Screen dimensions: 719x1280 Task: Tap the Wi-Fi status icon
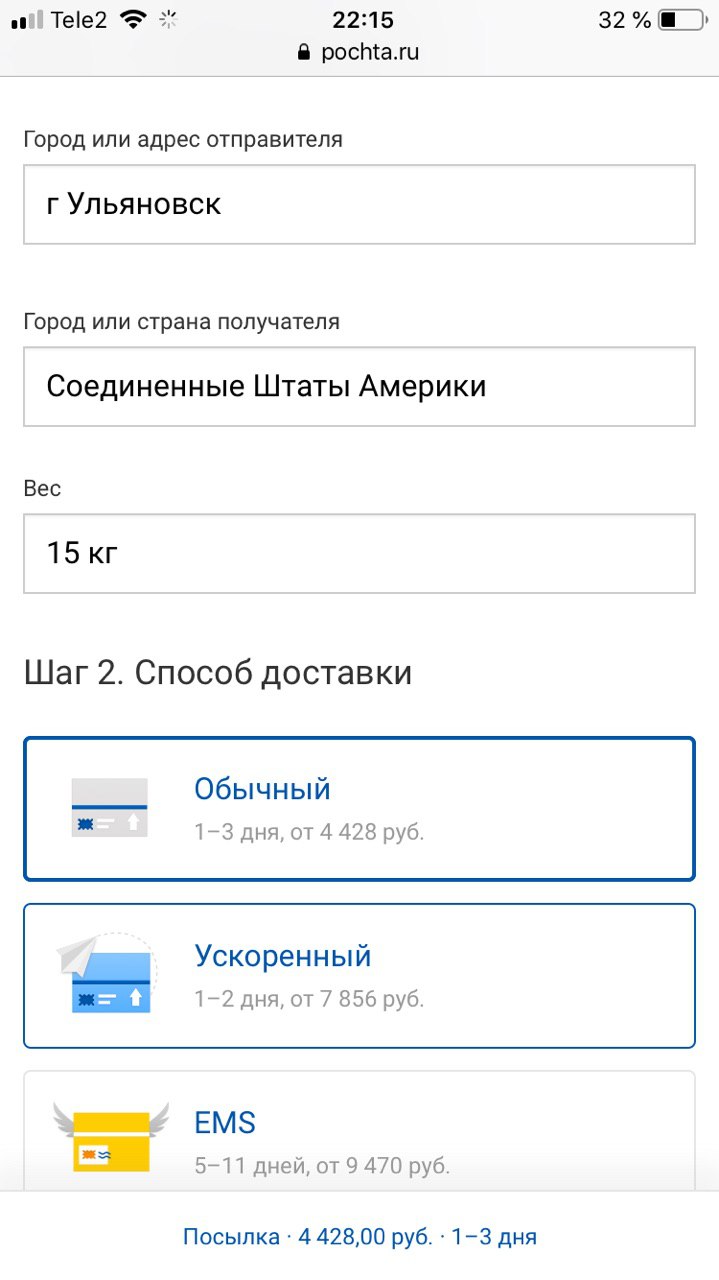tap(131, 19)
